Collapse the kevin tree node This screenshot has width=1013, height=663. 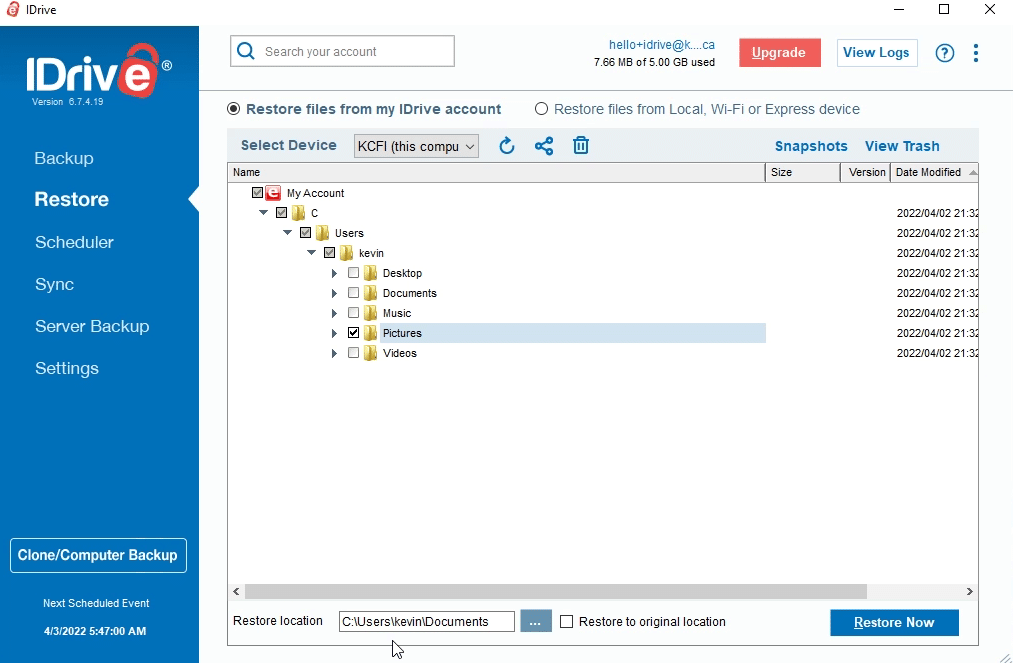tap(311, 252)
